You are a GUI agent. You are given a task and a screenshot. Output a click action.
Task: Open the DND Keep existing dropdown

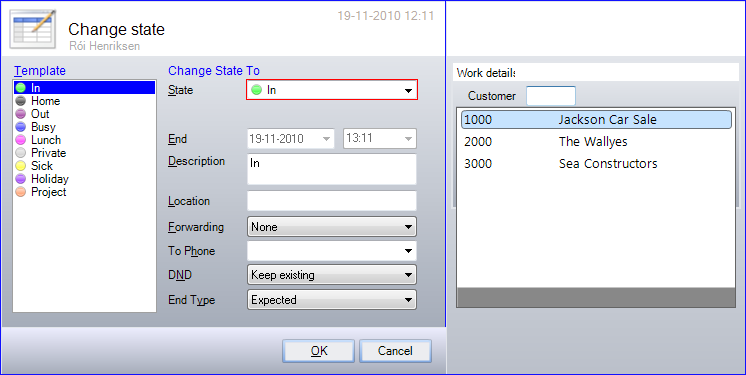tap(332, 275)
